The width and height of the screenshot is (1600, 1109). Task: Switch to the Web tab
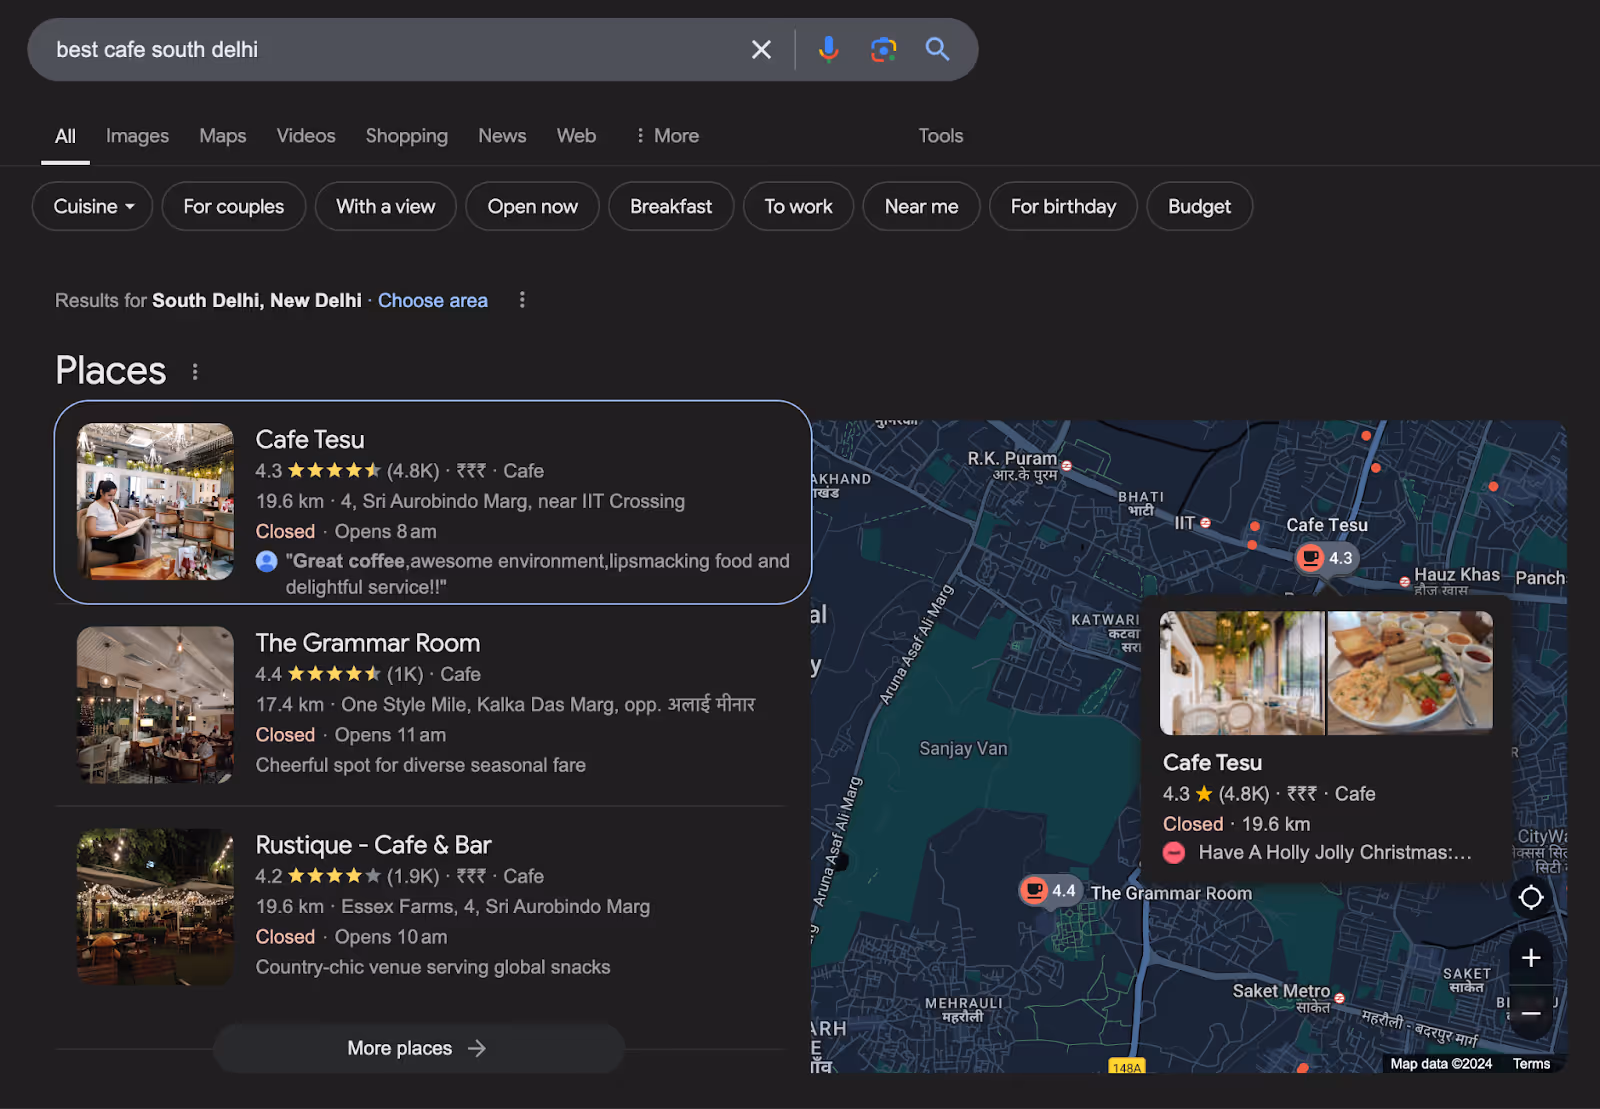click(576, 136)
